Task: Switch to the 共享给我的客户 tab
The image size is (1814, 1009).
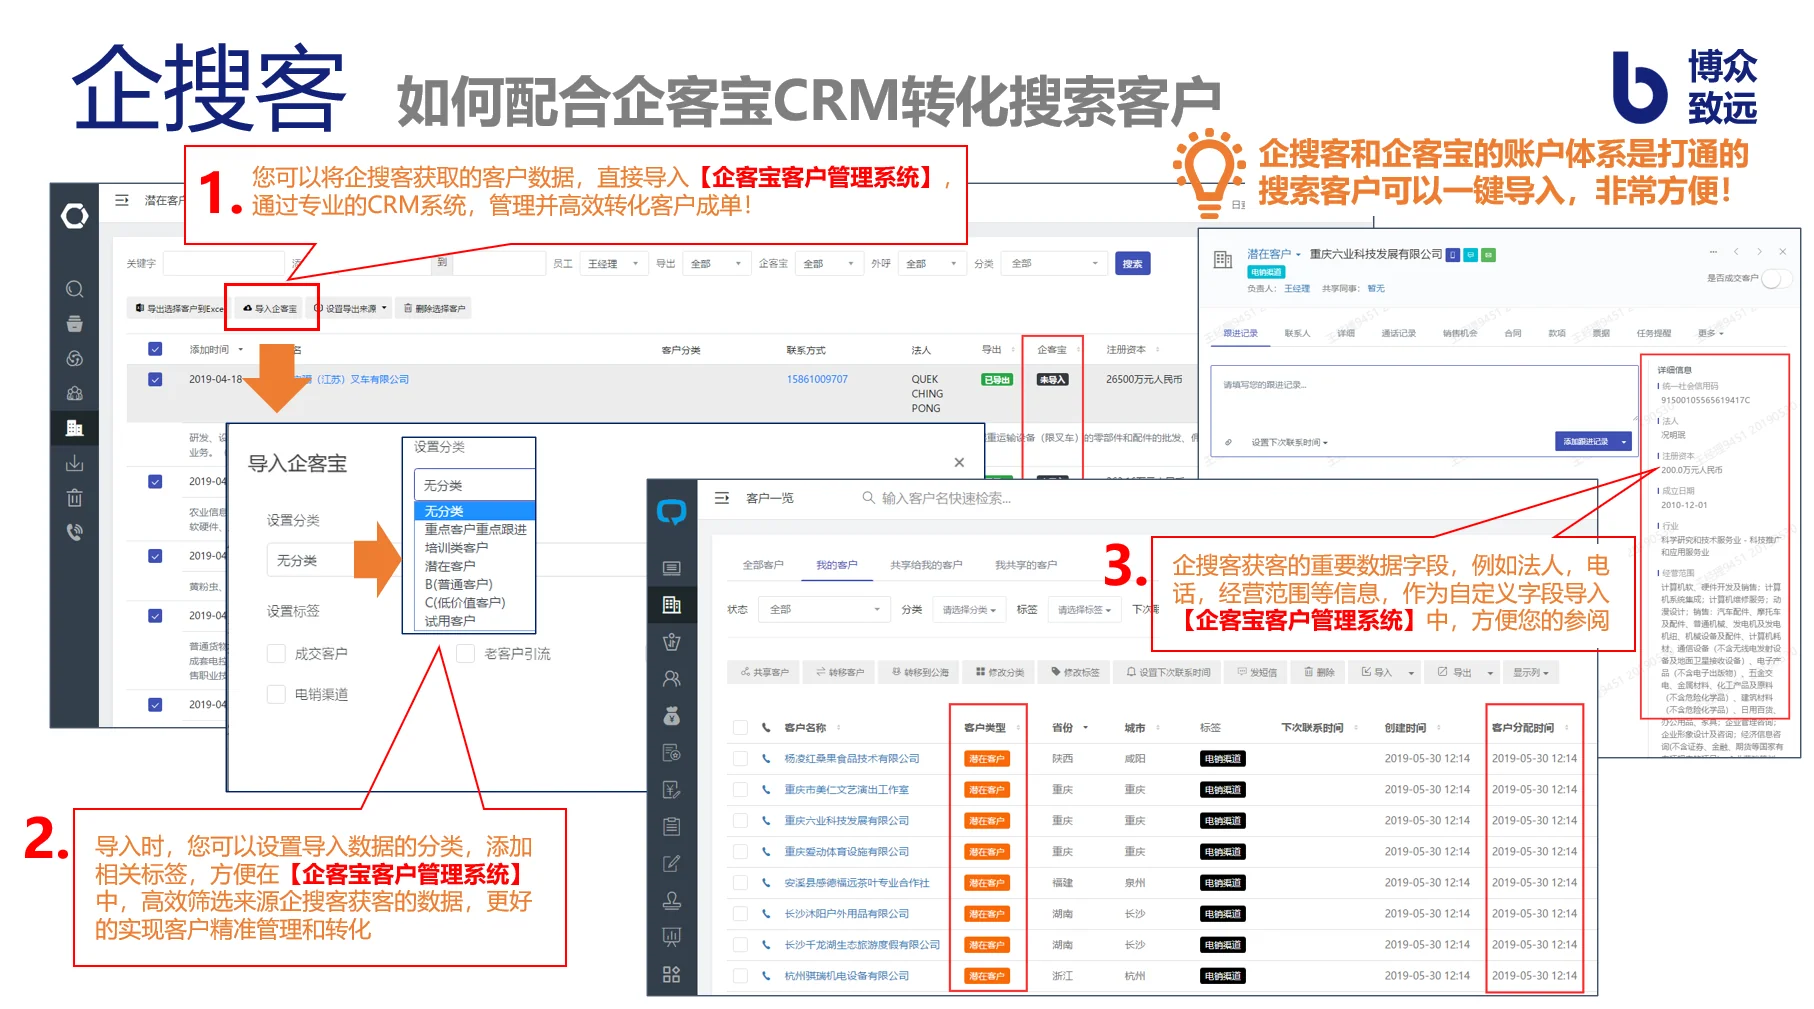Action: (926, 565)
